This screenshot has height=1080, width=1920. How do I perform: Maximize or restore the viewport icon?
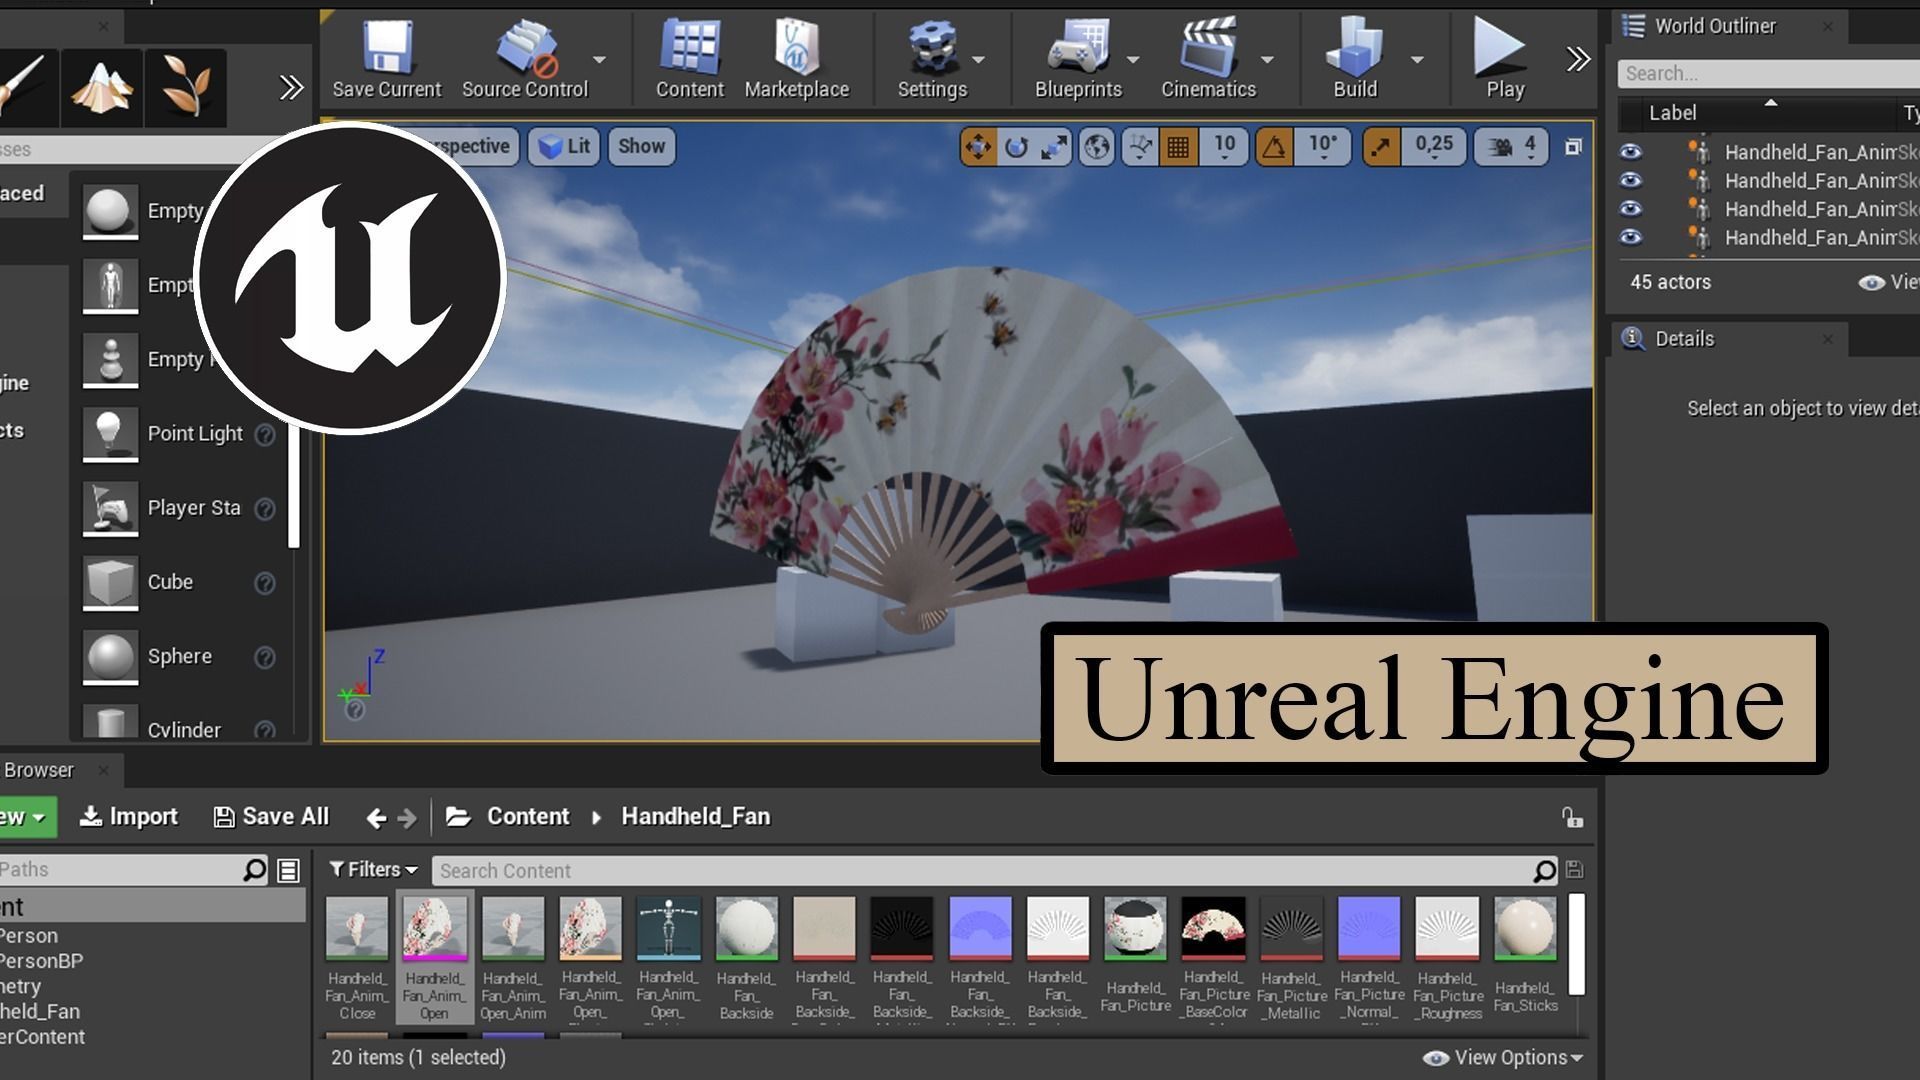pos(1573,147)
